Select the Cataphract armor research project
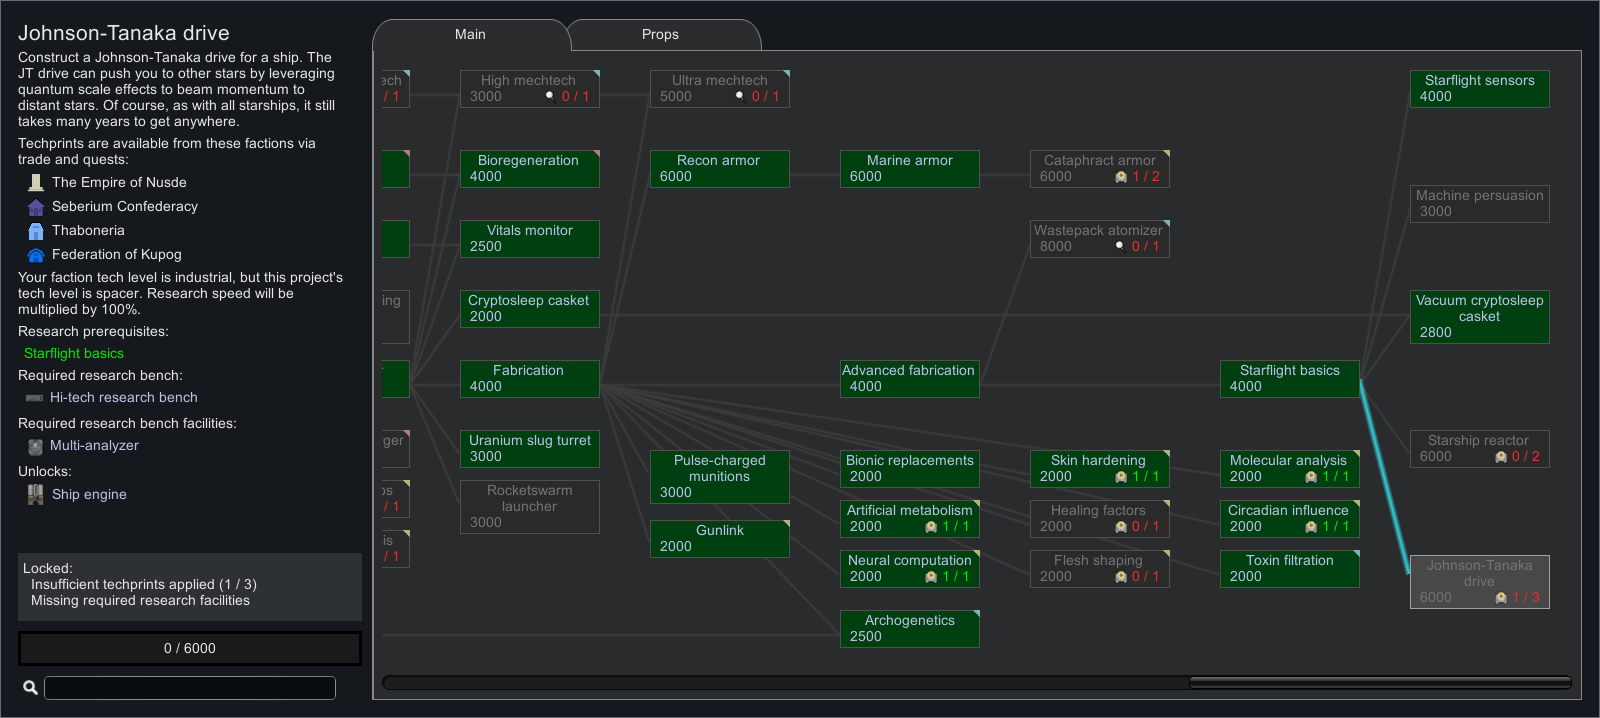Viewport: 1600px width, 718px height. click(x=1100, y=169)
